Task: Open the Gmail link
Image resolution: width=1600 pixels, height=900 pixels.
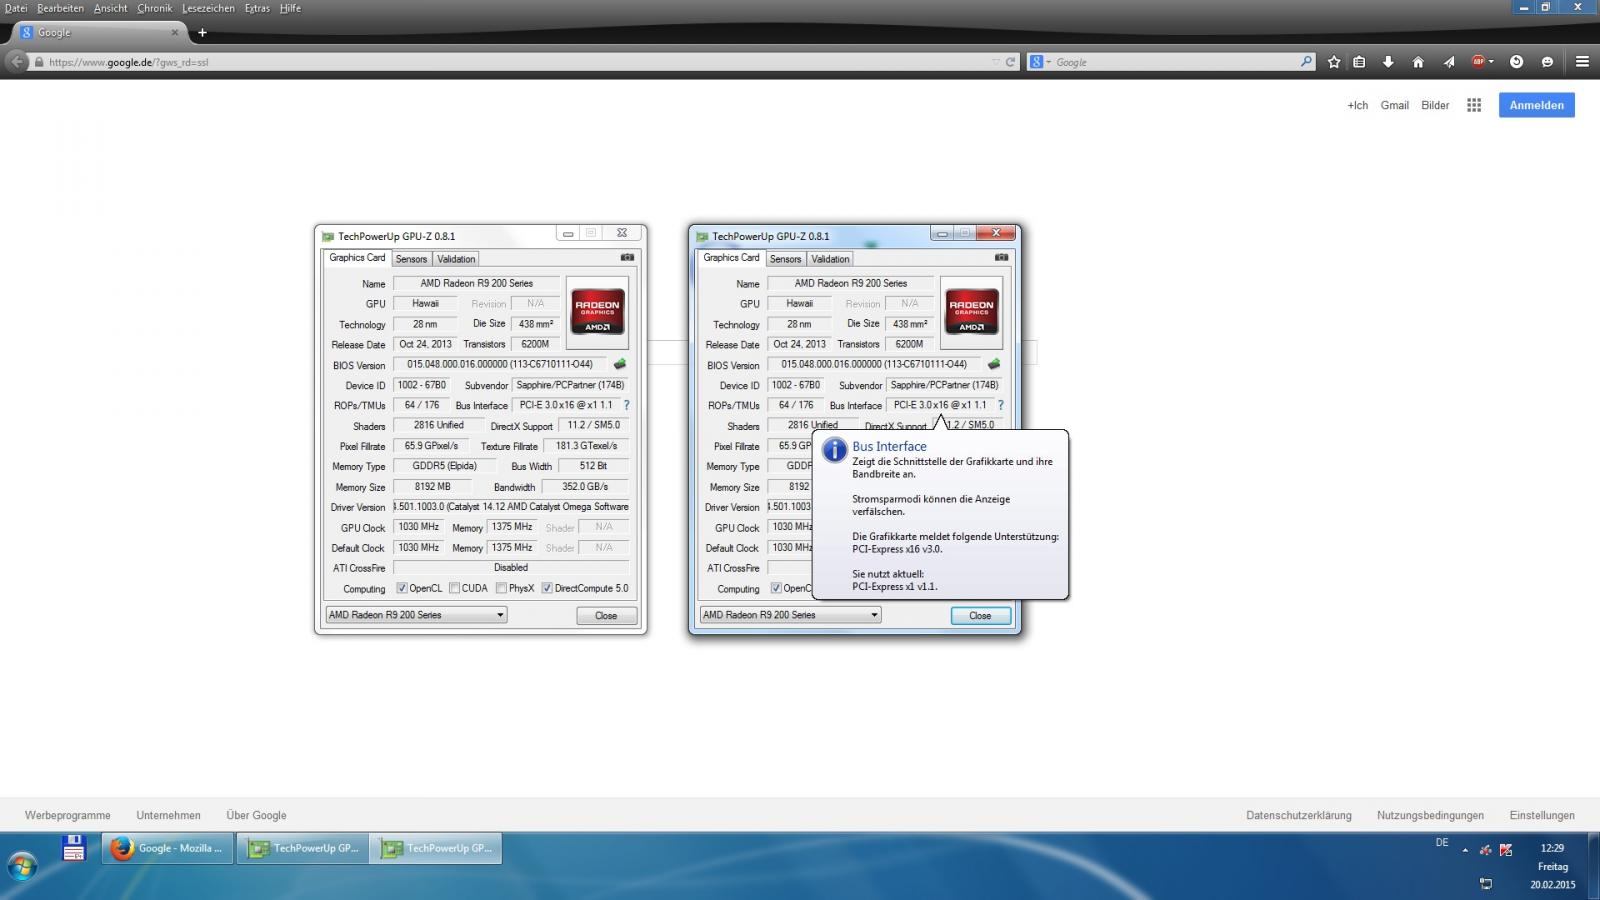Action: point(1394,105)
